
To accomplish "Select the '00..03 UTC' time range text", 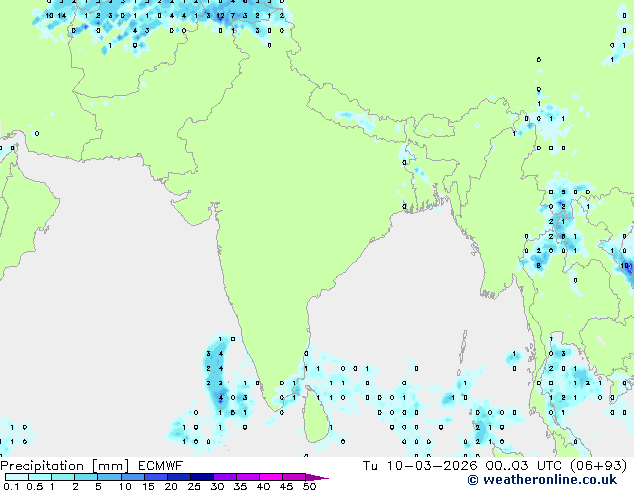I will [526, 466].
